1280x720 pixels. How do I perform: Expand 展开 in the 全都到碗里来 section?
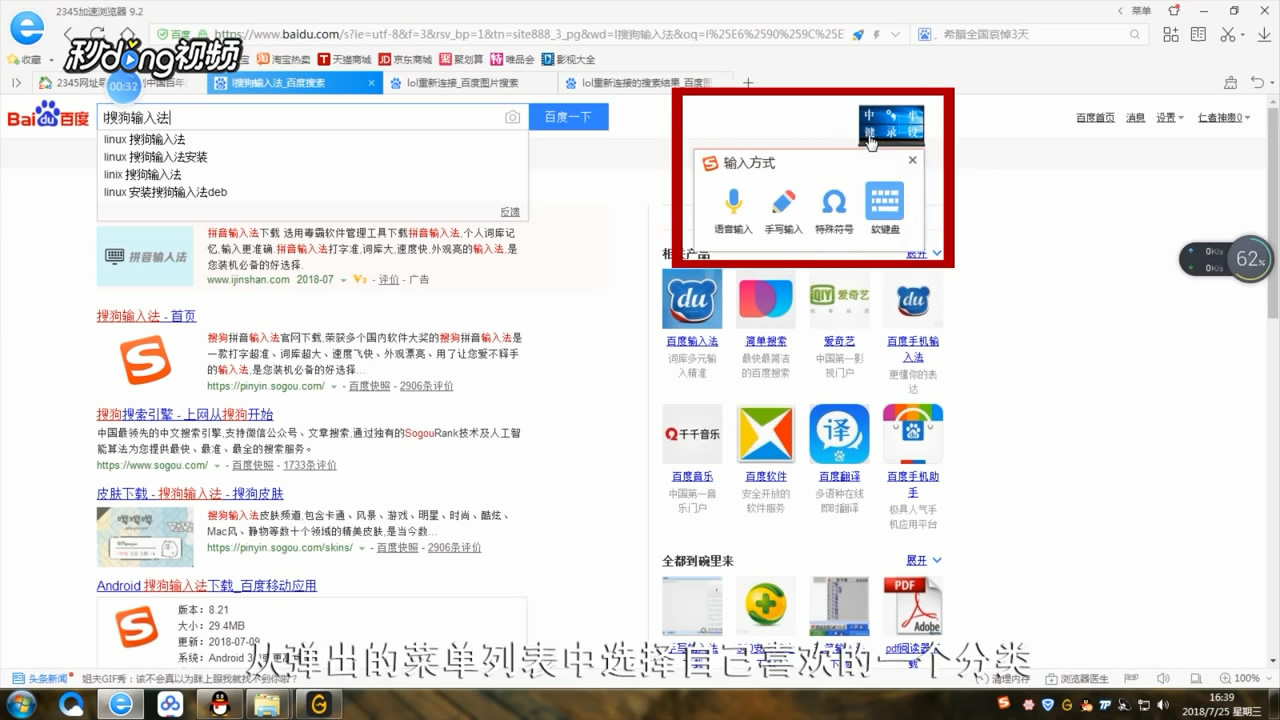point(924,560)
